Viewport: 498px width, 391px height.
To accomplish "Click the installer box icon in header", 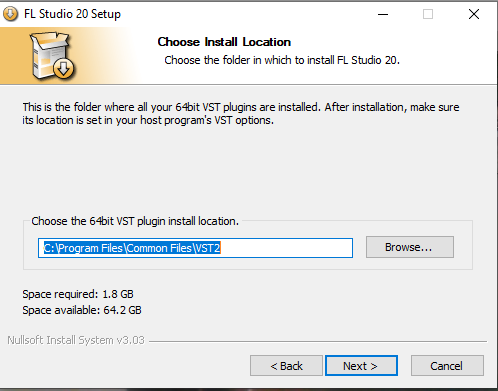I will point(53,56).
